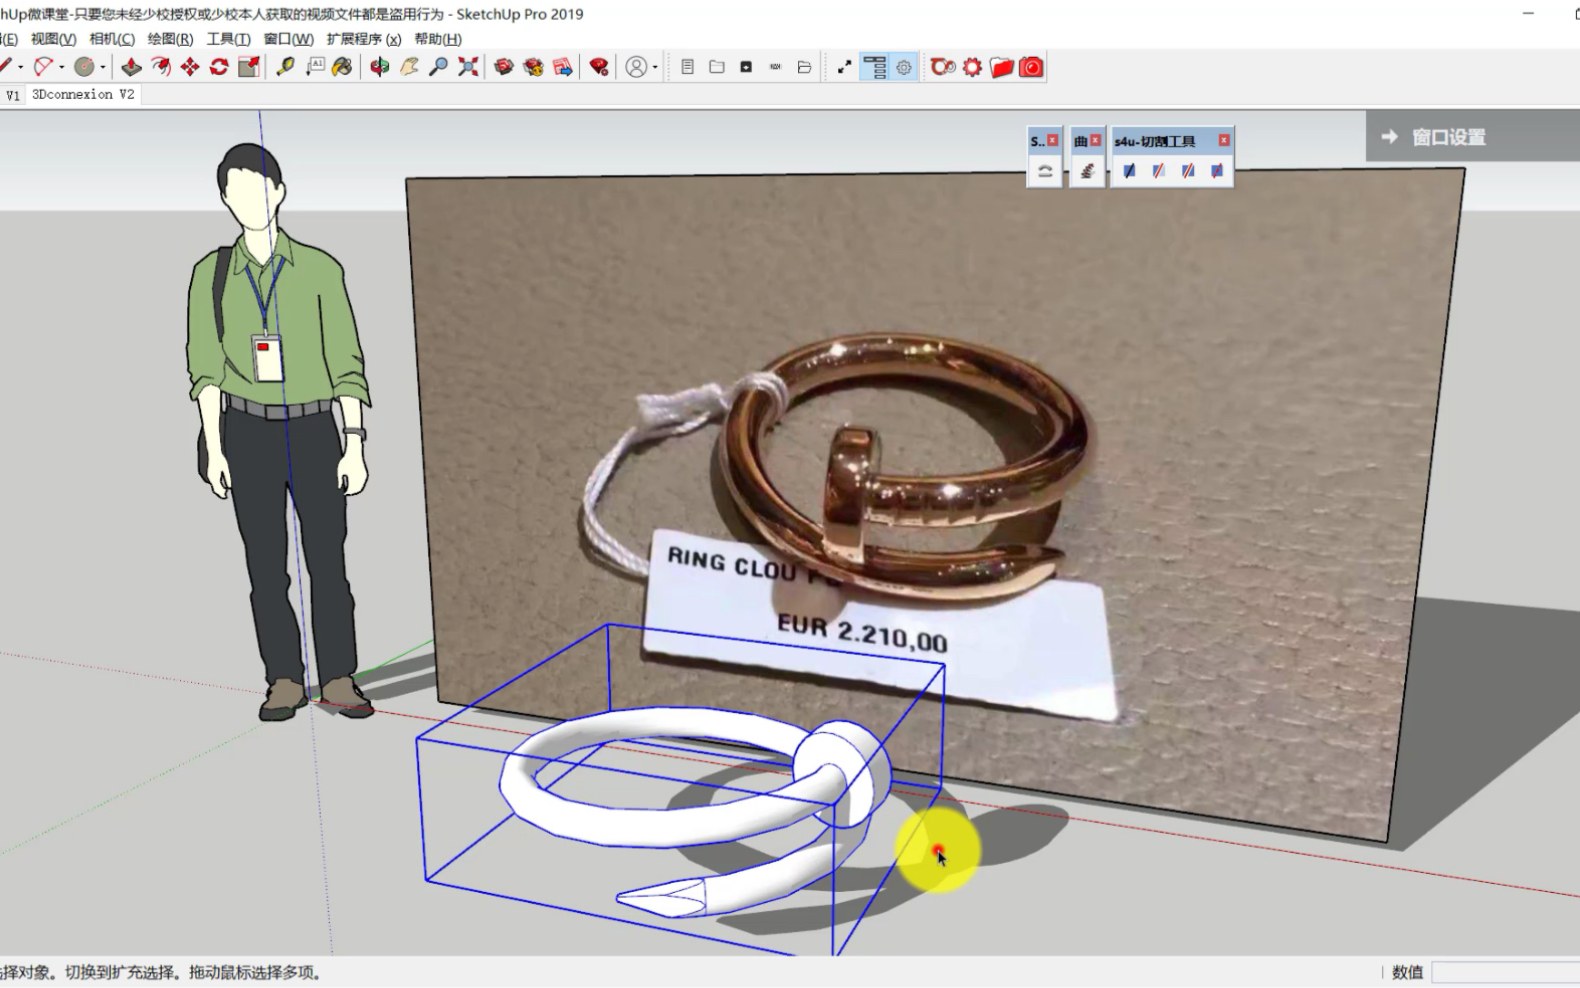Select the Circle shape tool
Image resolution: width=1580 pixels, height=988 pixels.
(x=84, y=67)
